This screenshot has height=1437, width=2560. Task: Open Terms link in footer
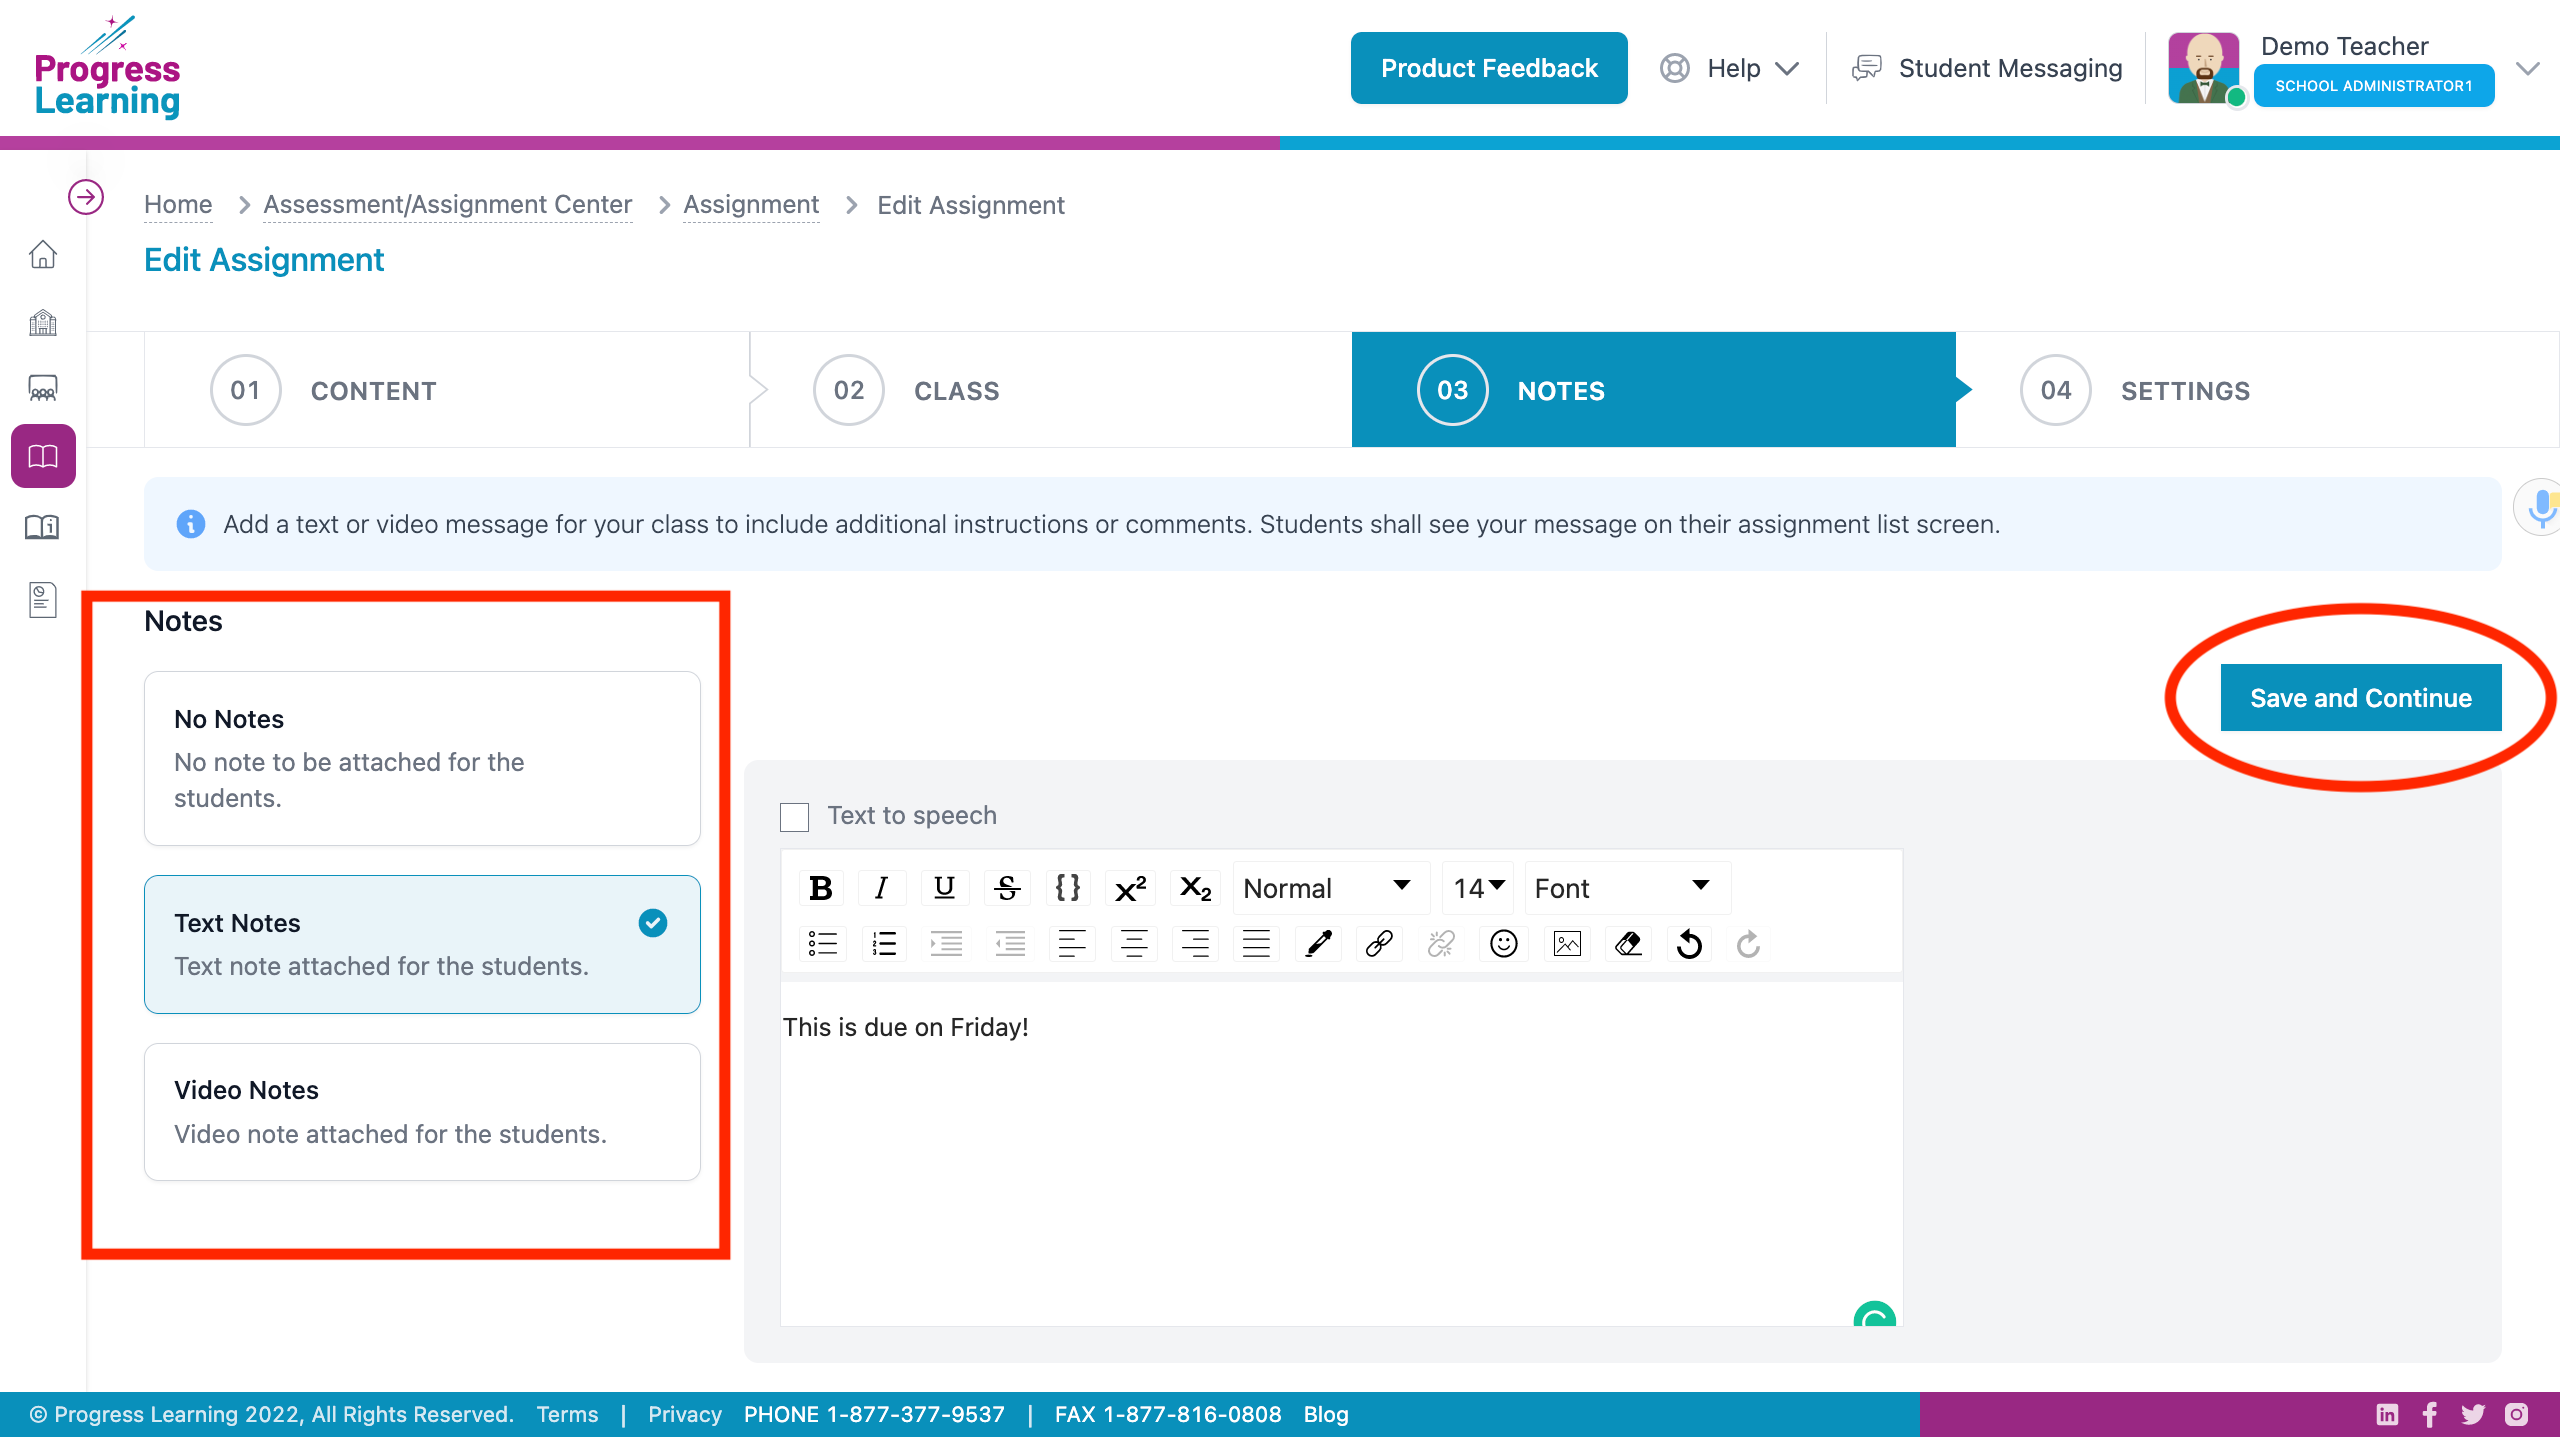tap(567, 1414)
